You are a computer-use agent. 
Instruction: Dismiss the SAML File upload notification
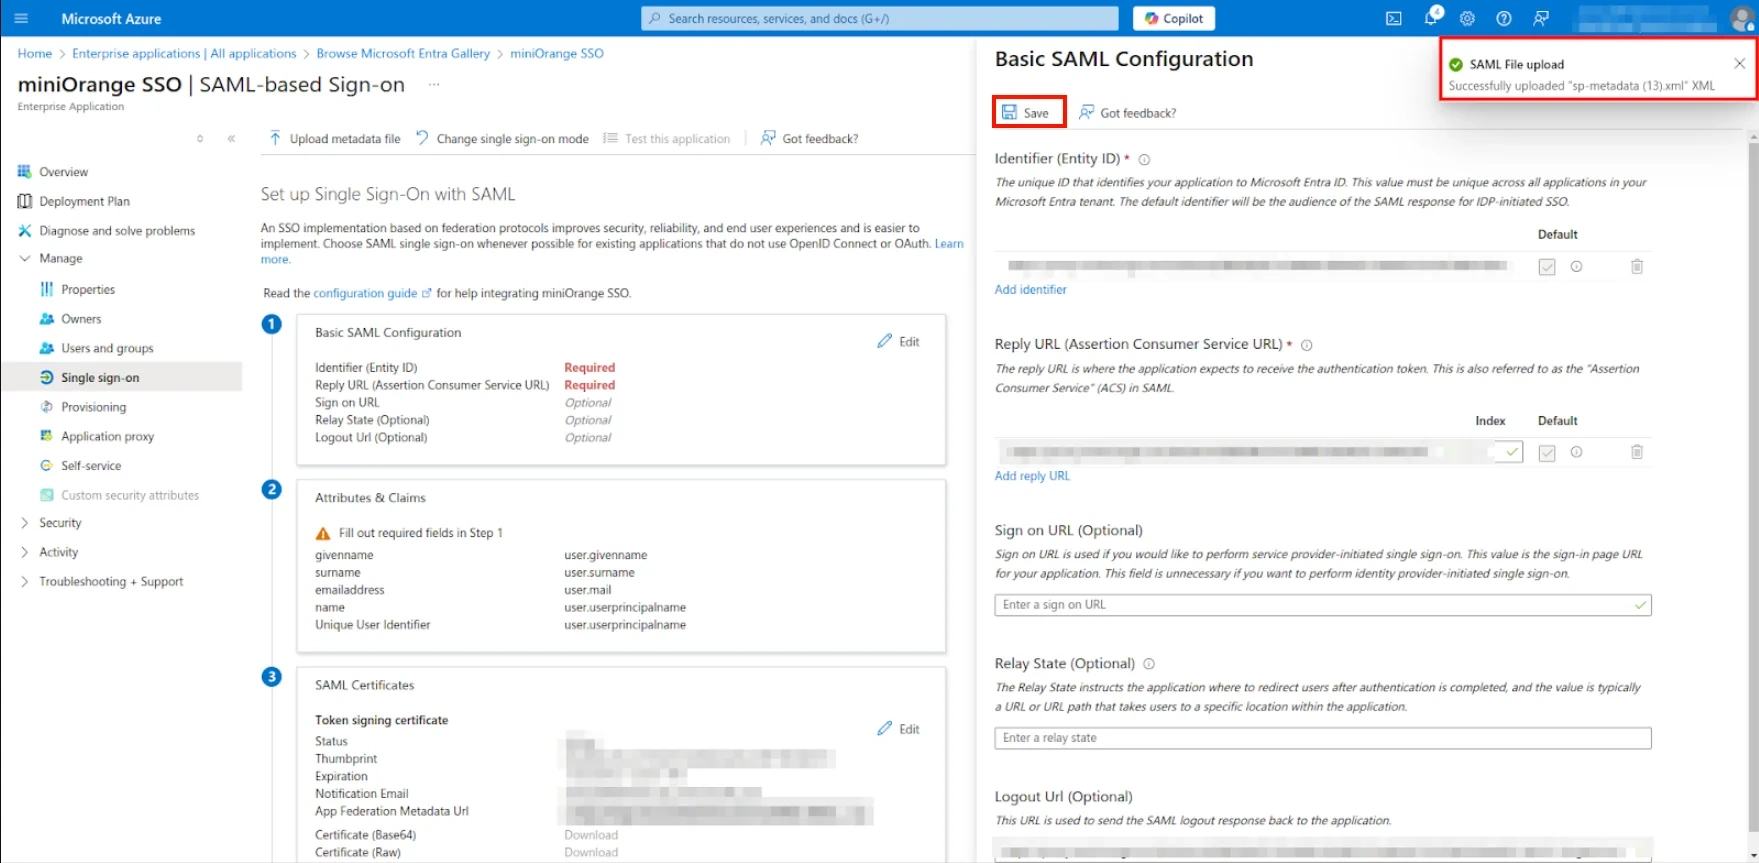(1740, 63)
